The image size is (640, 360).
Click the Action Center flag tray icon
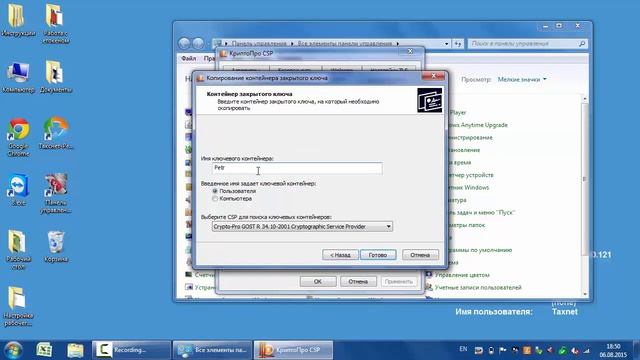[x=503, y=350]
